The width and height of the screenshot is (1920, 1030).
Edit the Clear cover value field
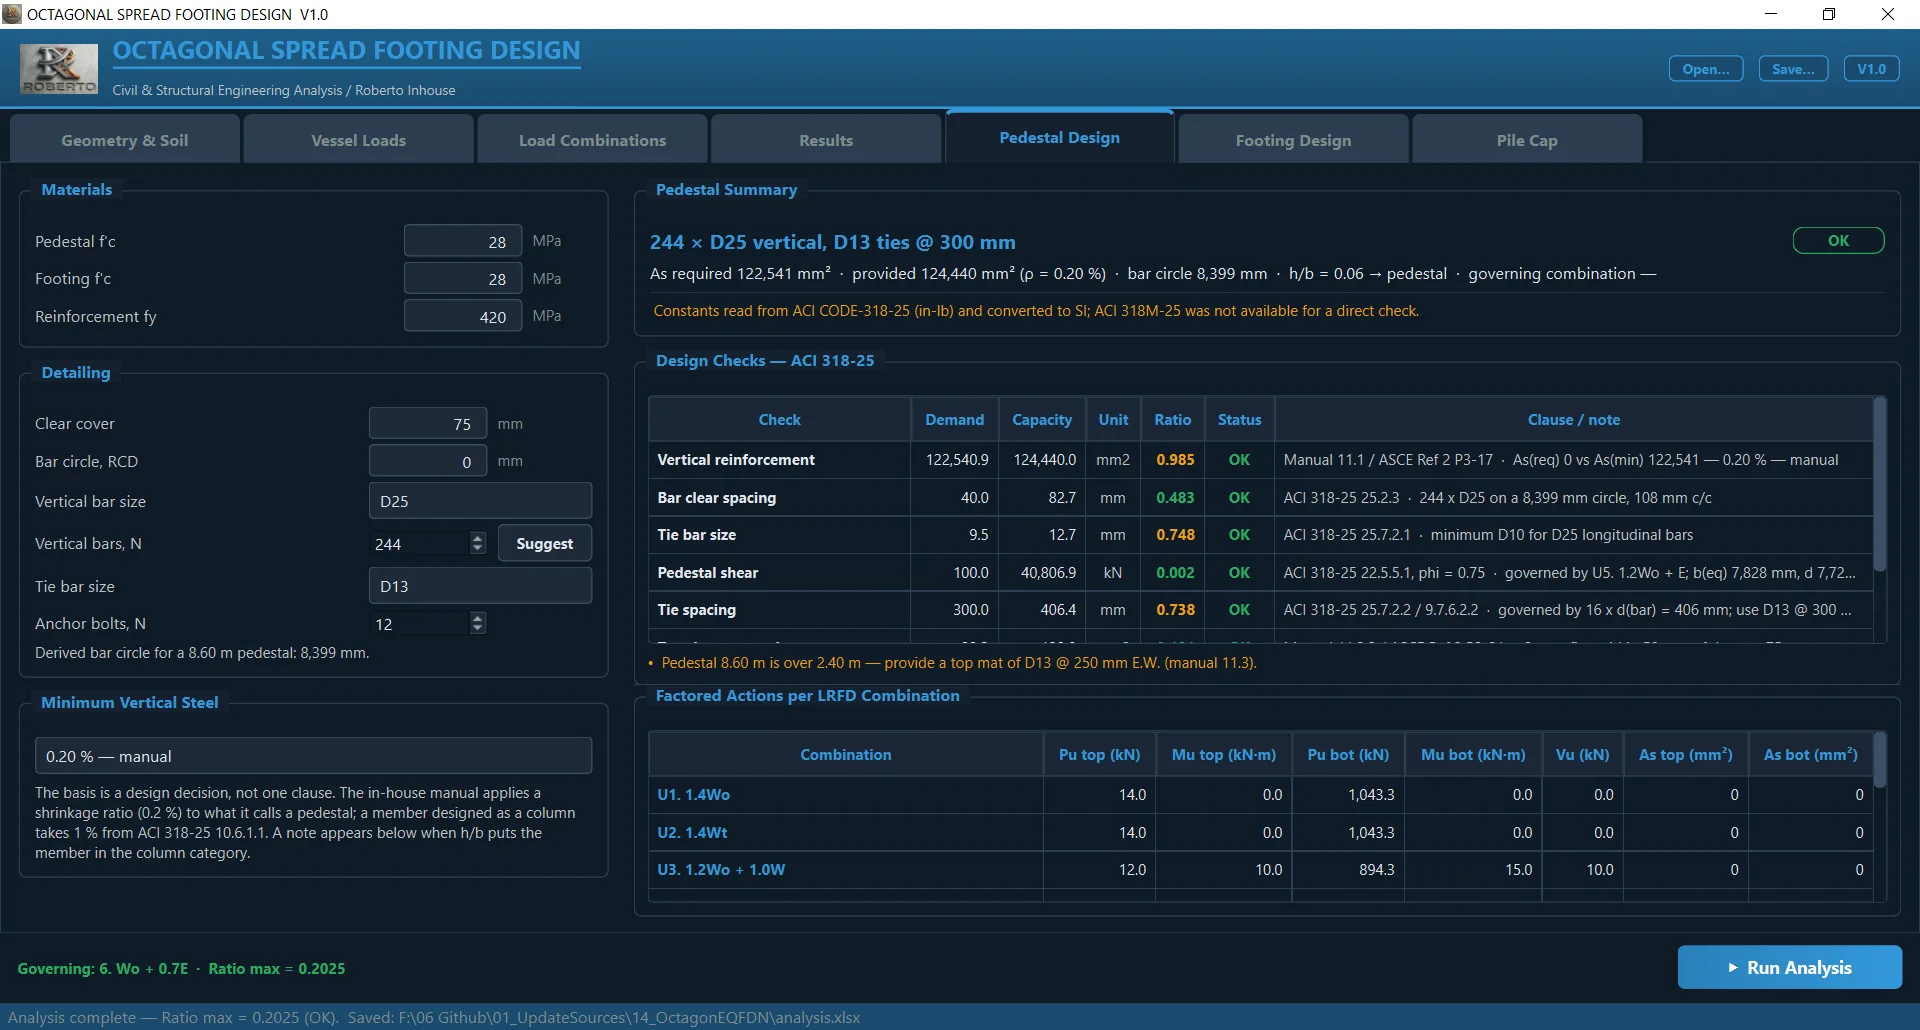428,423
